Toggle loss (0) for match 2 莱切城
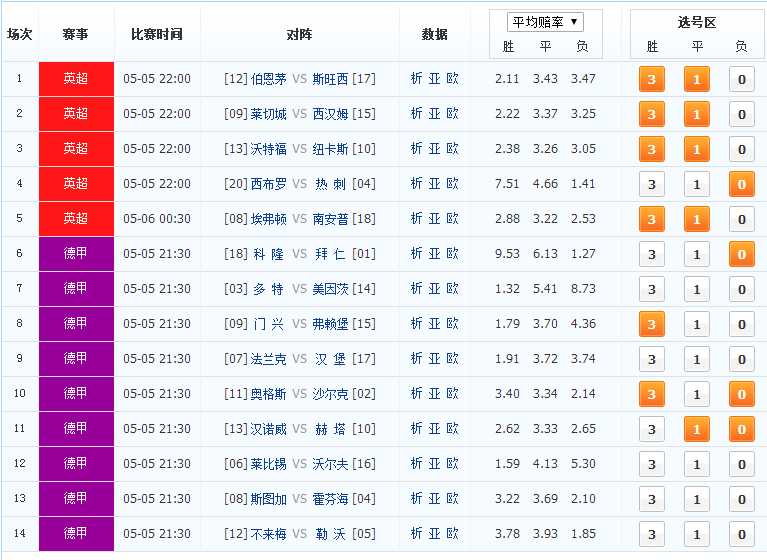 pyautogui.click(x=742, y=114)
